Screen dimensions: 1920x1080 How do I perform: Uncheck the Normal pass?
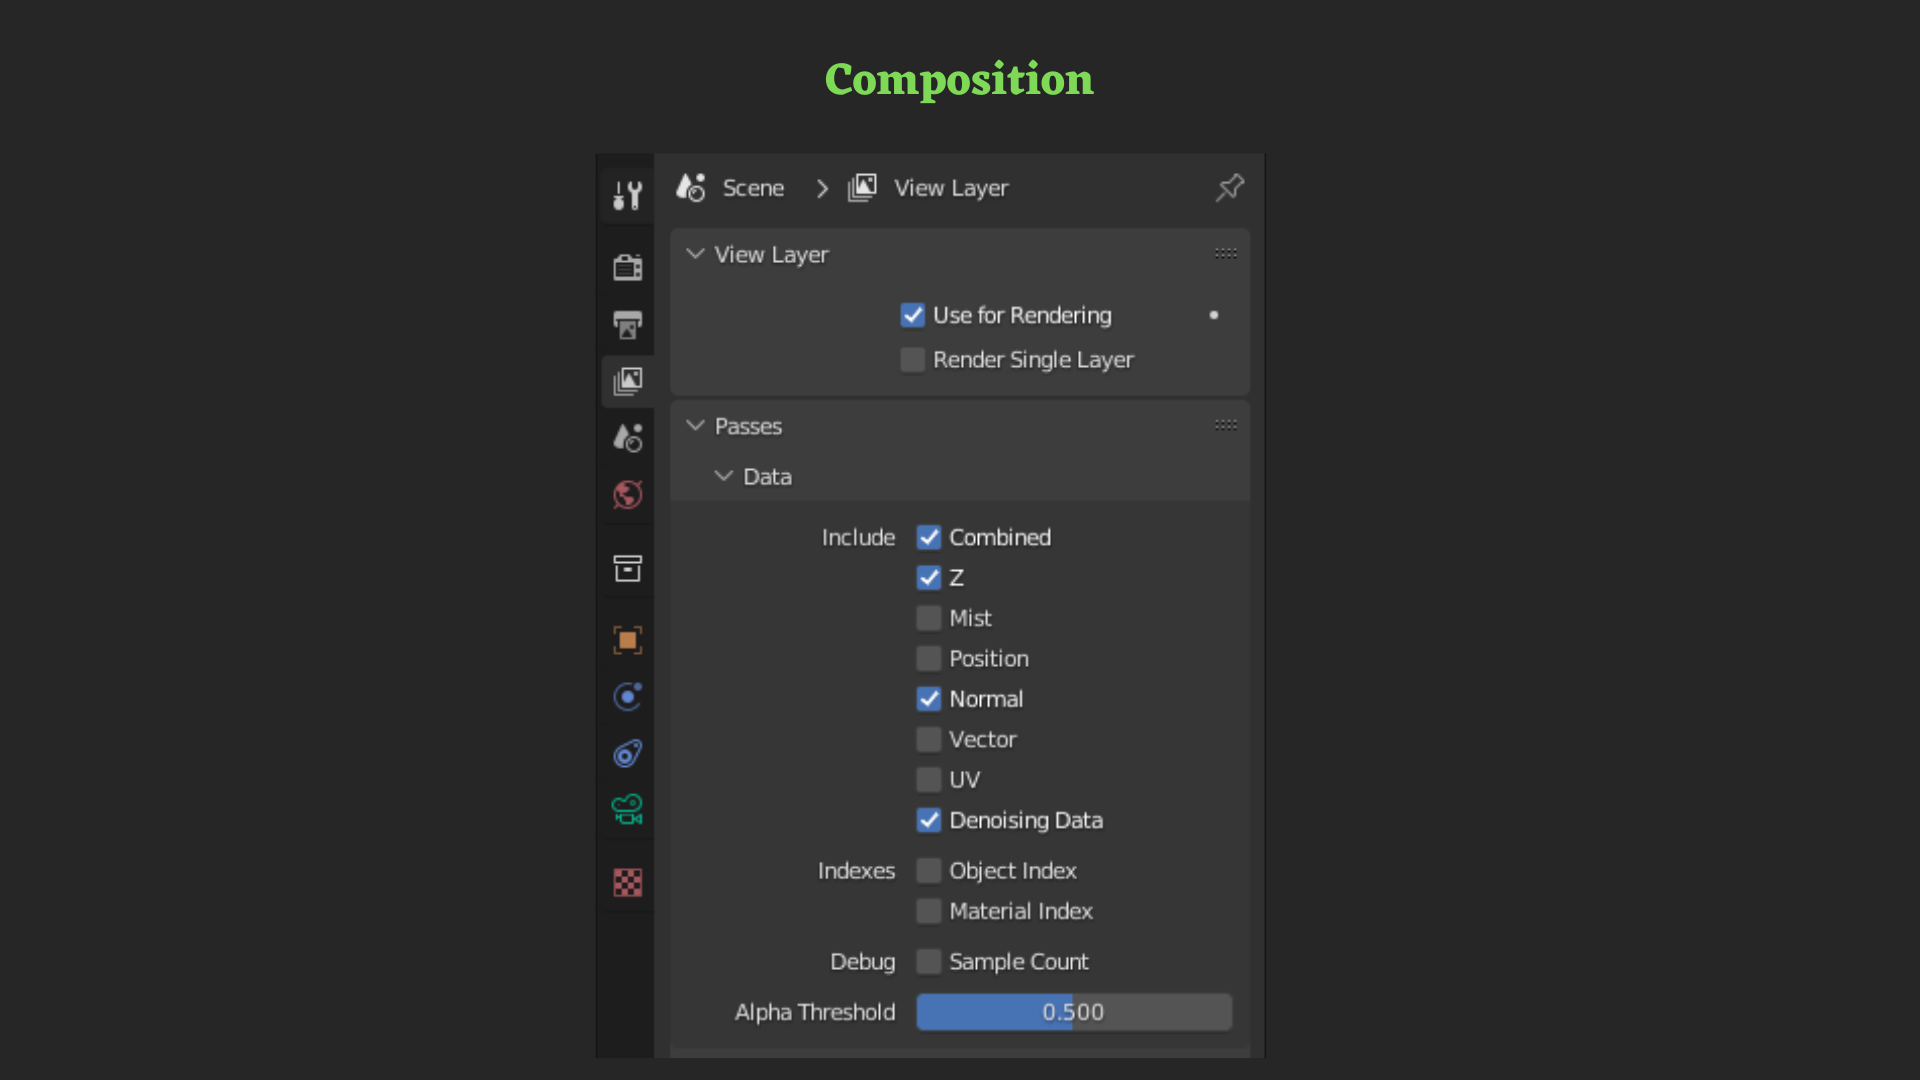coord(929,699)
